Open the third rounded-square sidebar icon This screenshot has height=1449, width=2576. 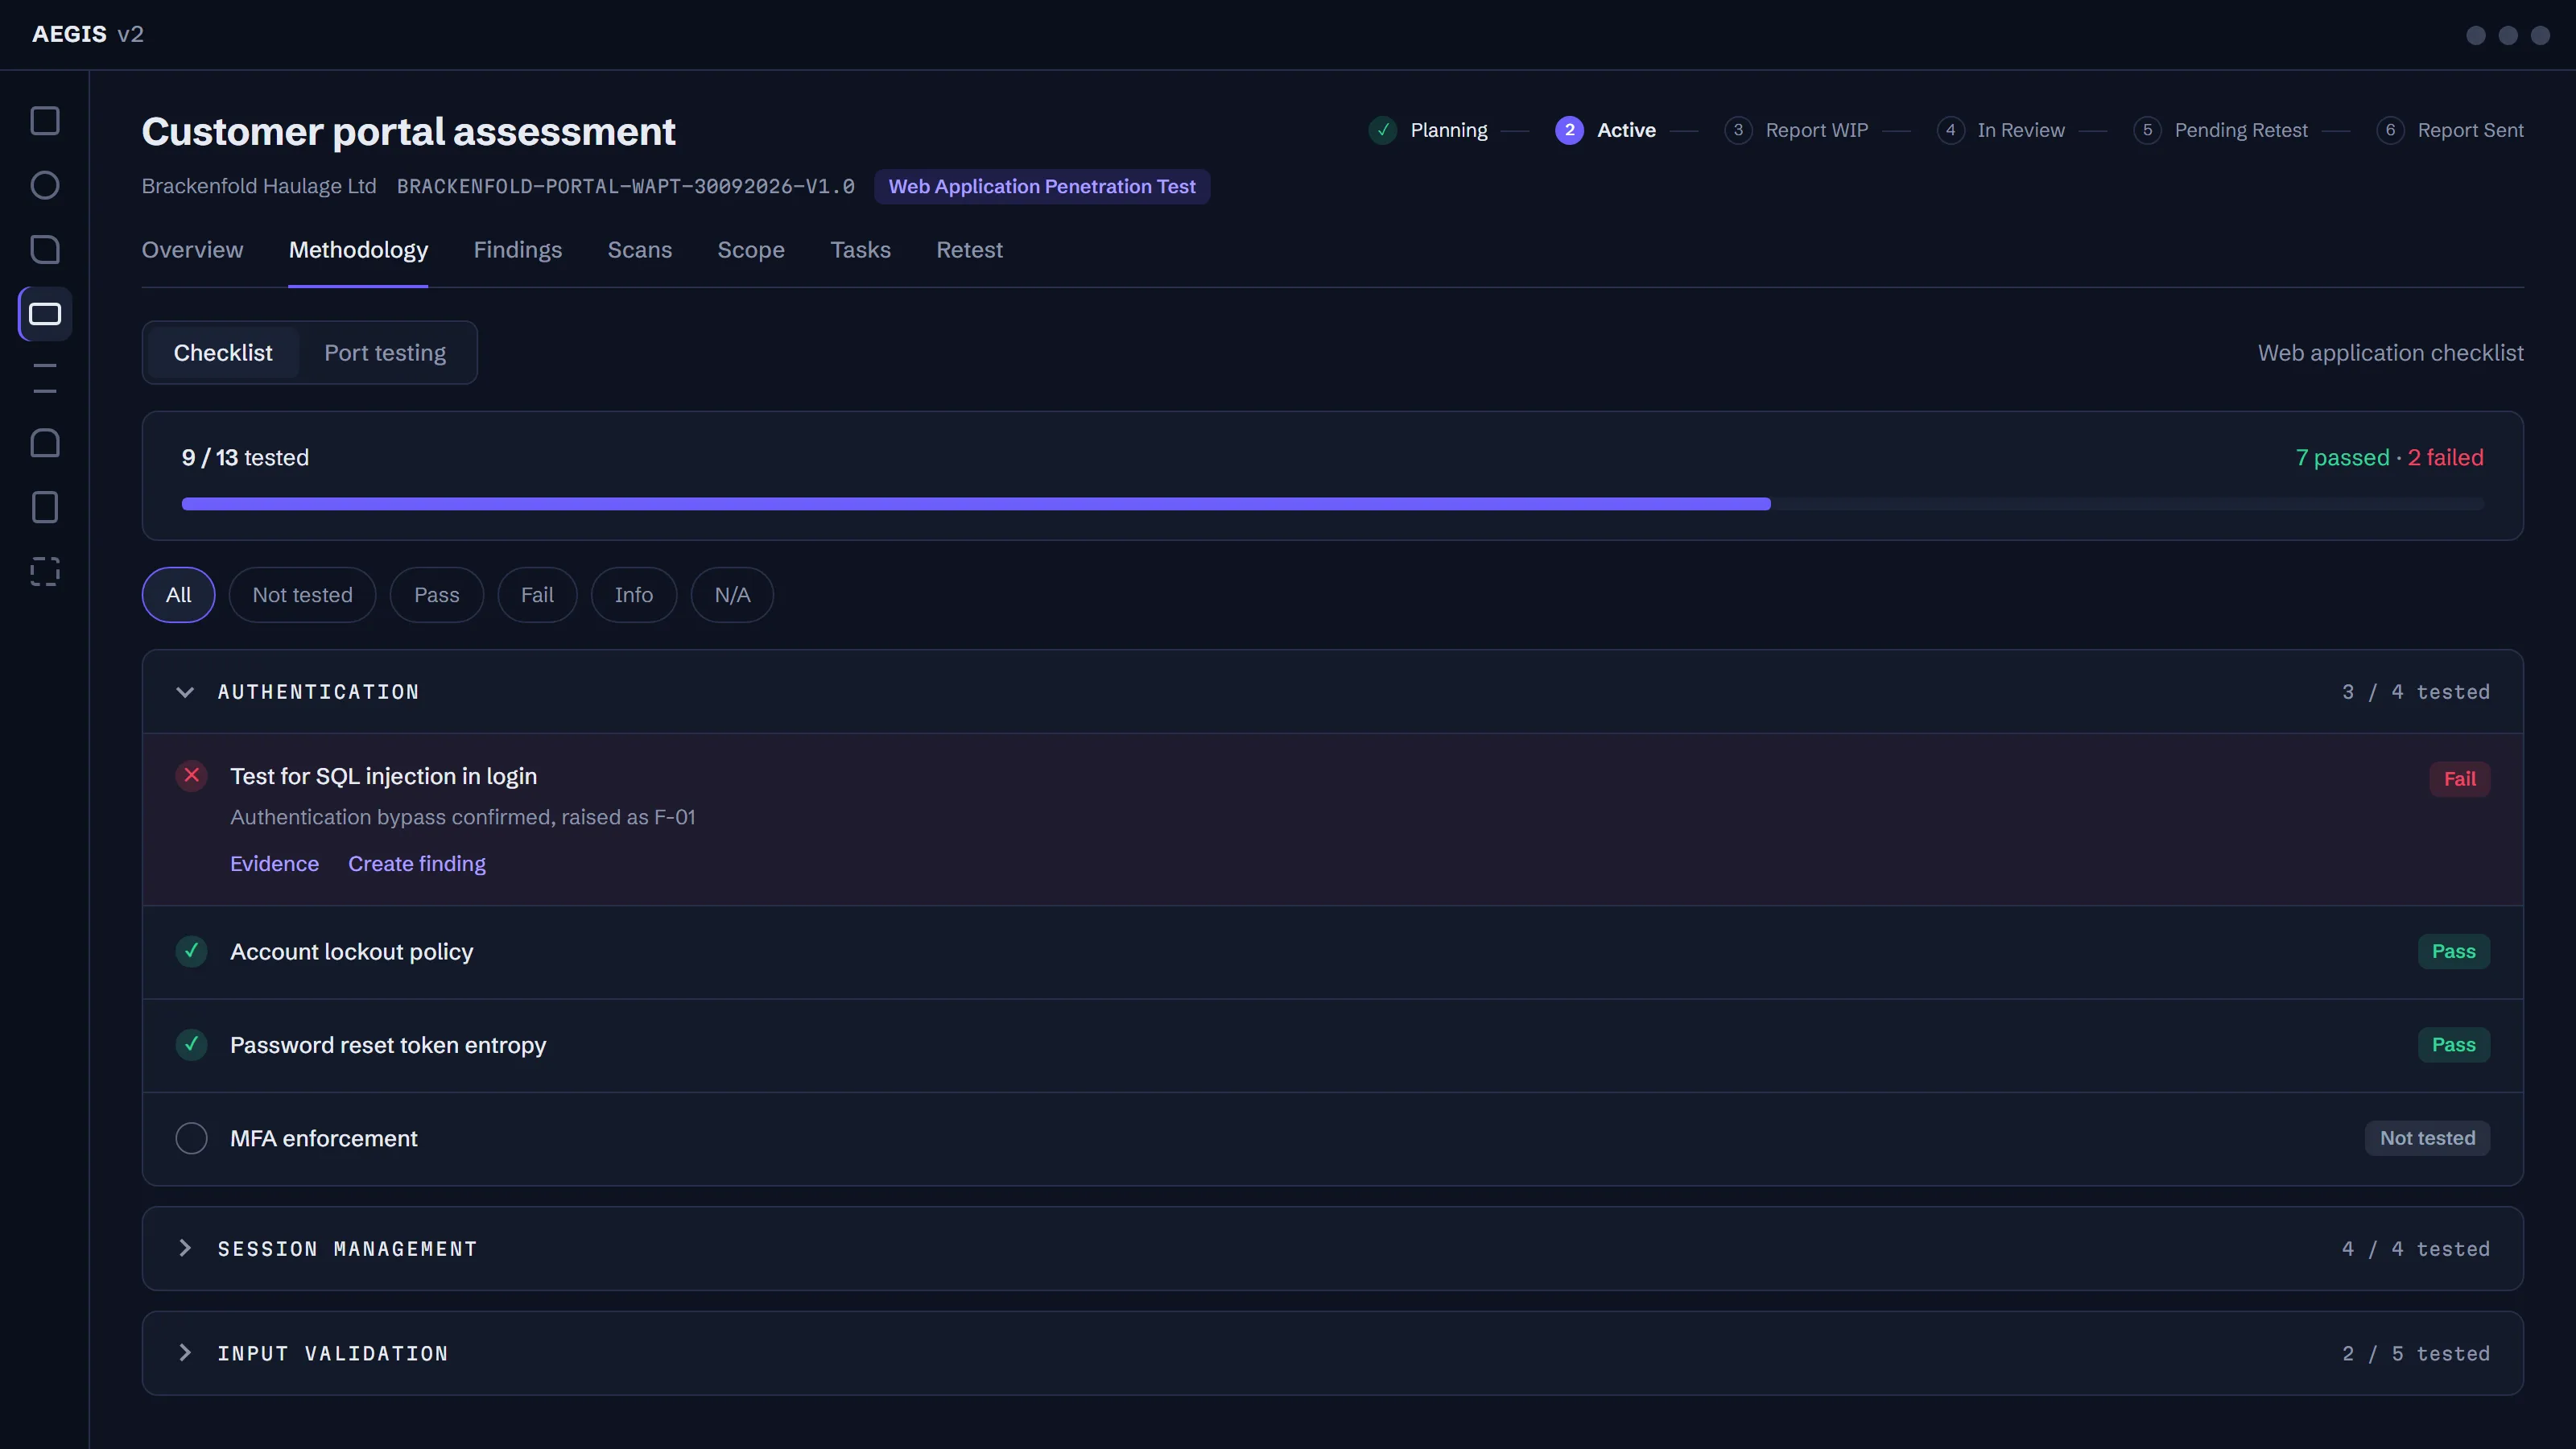45,249
